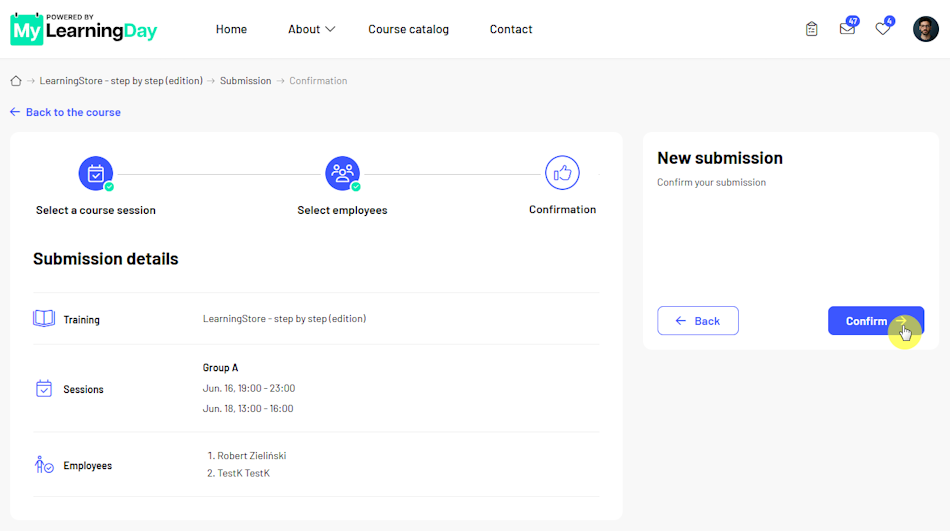Go to the Contact page
Viewport: 950px width, 531px height.
pos(511,29)
